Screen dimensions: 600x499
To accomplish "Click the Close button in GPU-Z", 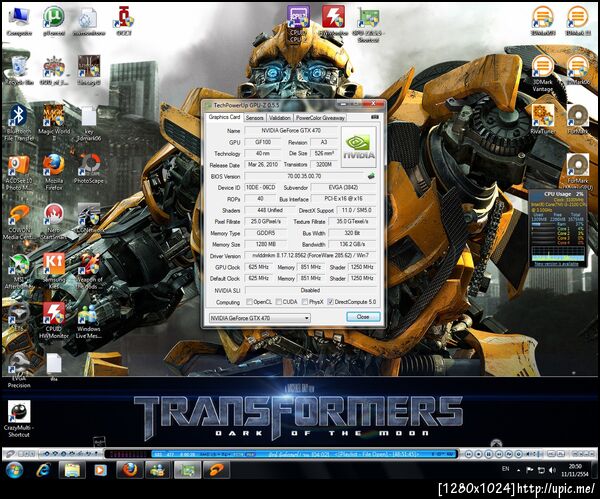I will (363, 317).
